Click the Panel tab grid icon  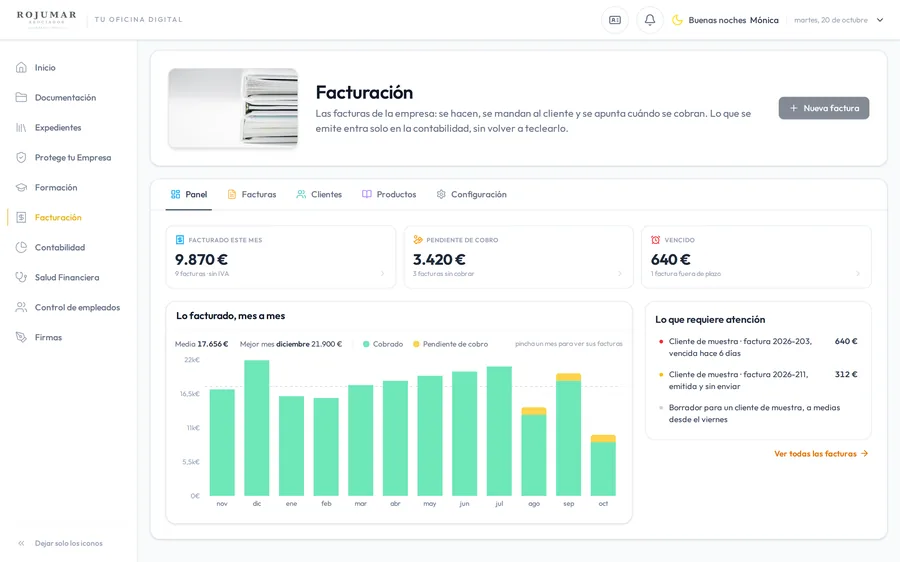click(x=176, y=195)
